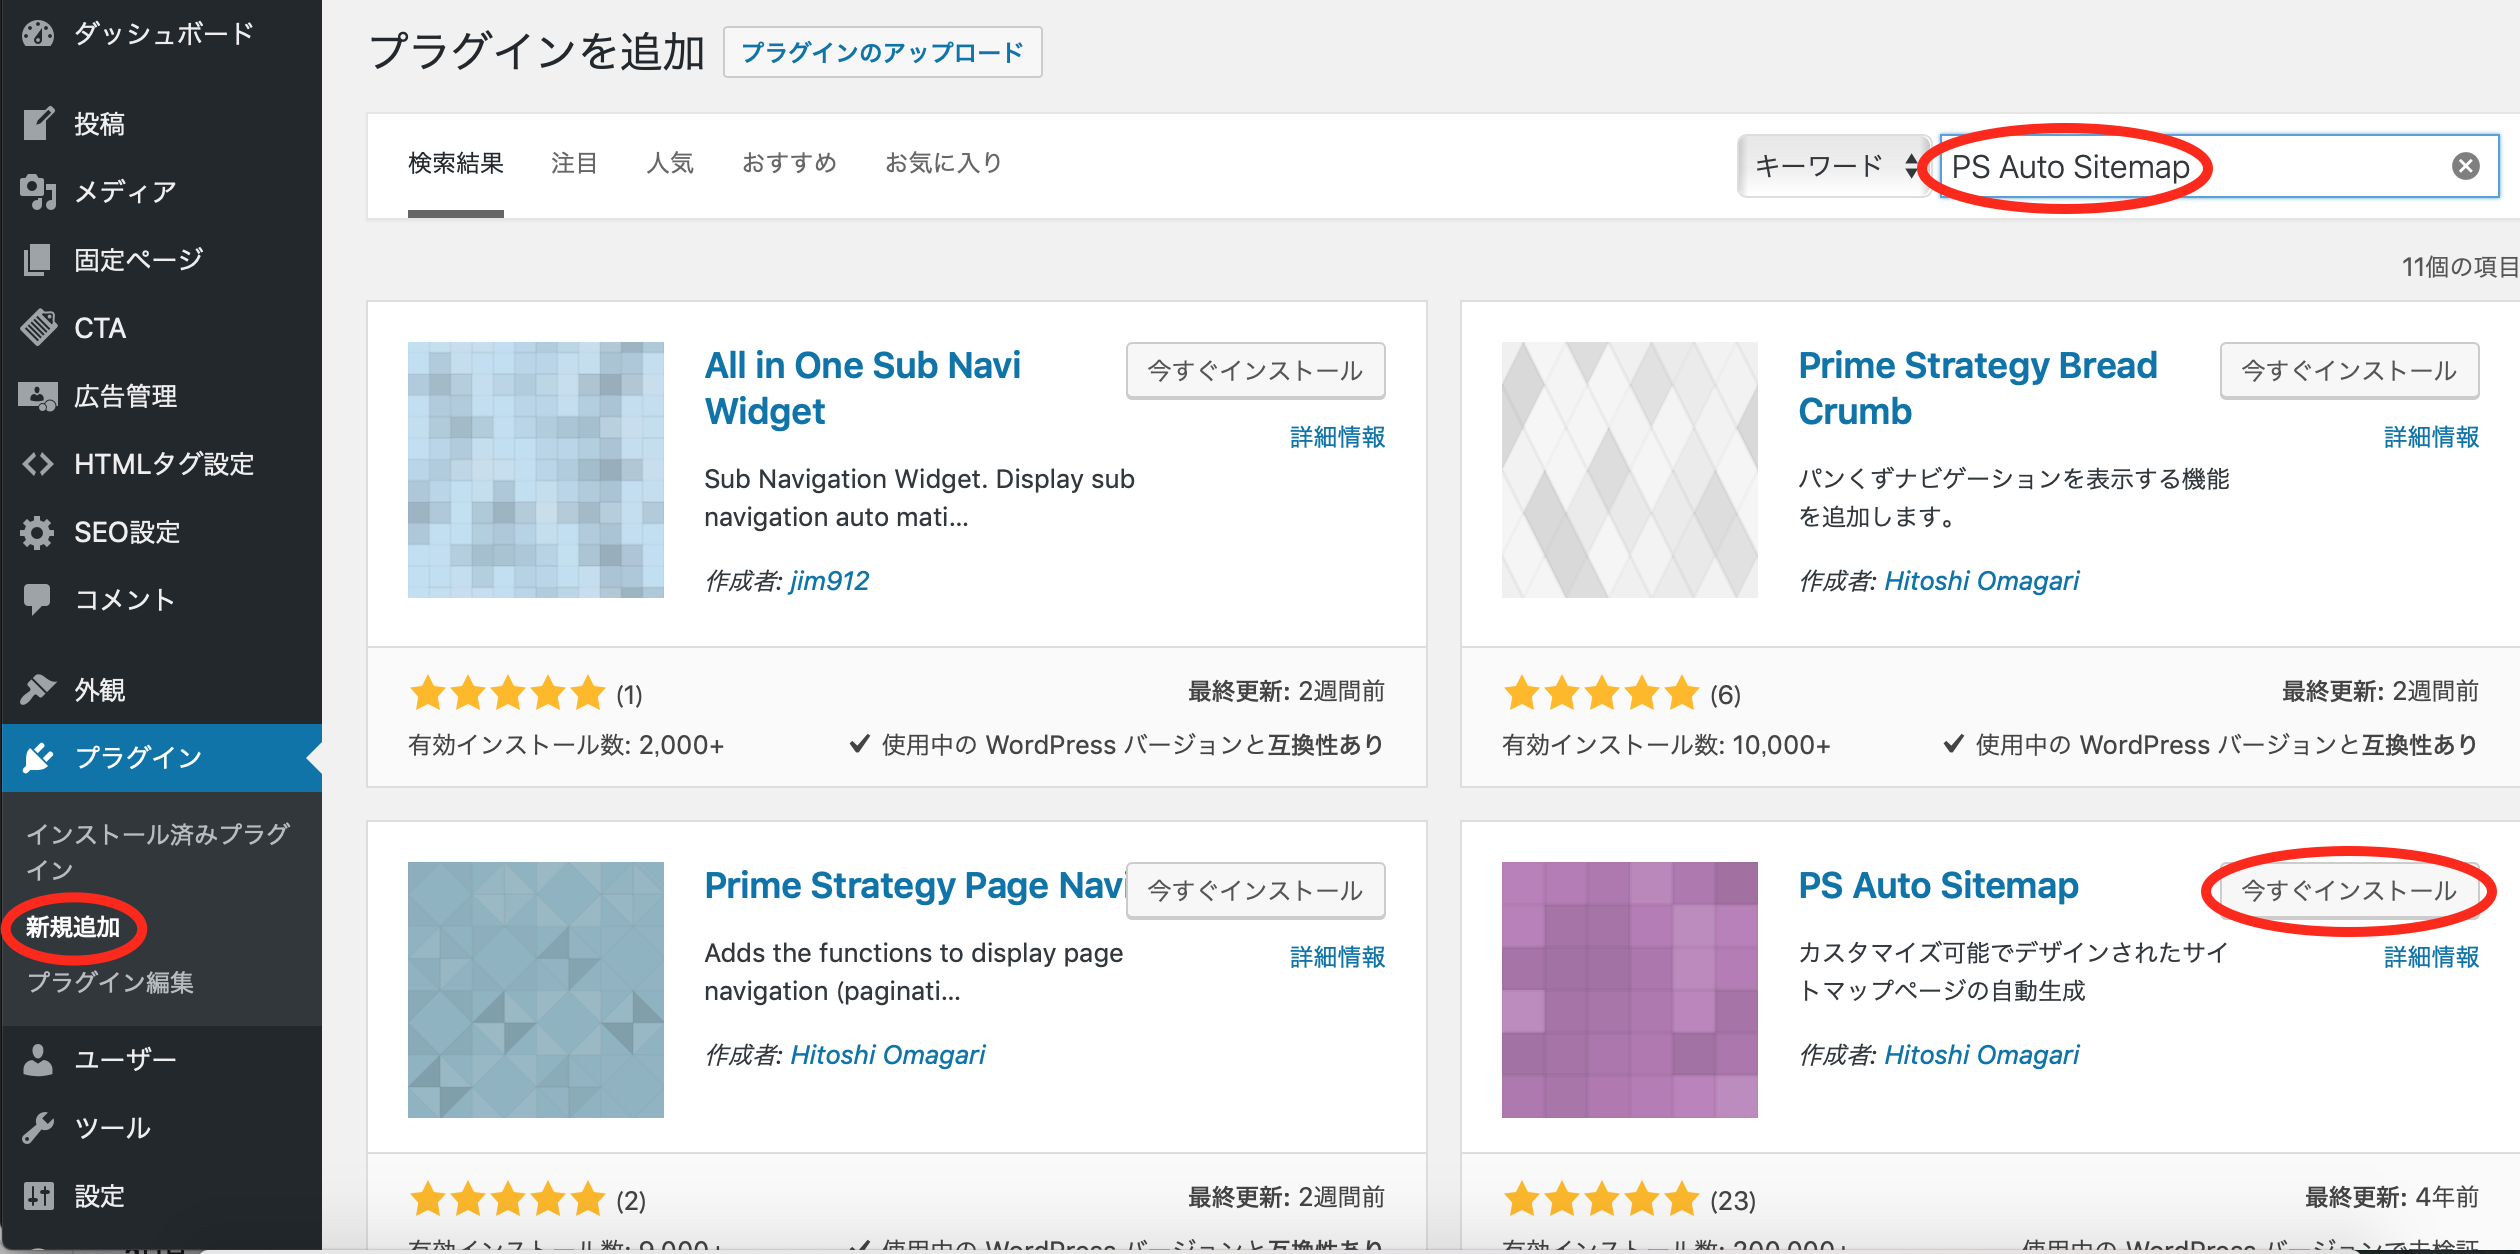Click the star rating of Bread Crumb (6)

1602,693
